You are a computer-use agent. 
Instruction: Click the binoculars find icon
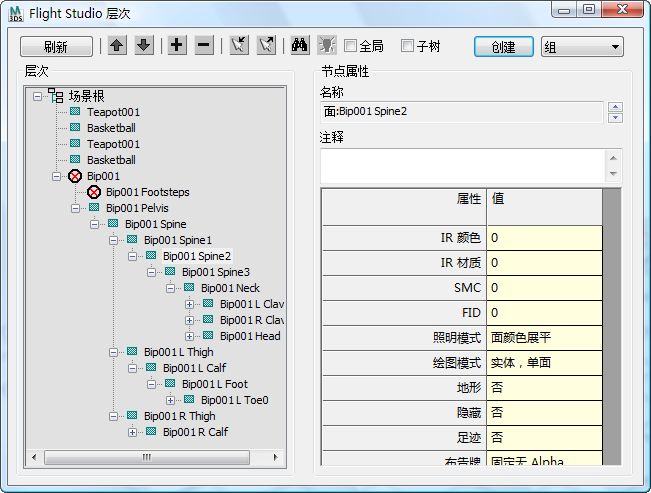(299, 45)
